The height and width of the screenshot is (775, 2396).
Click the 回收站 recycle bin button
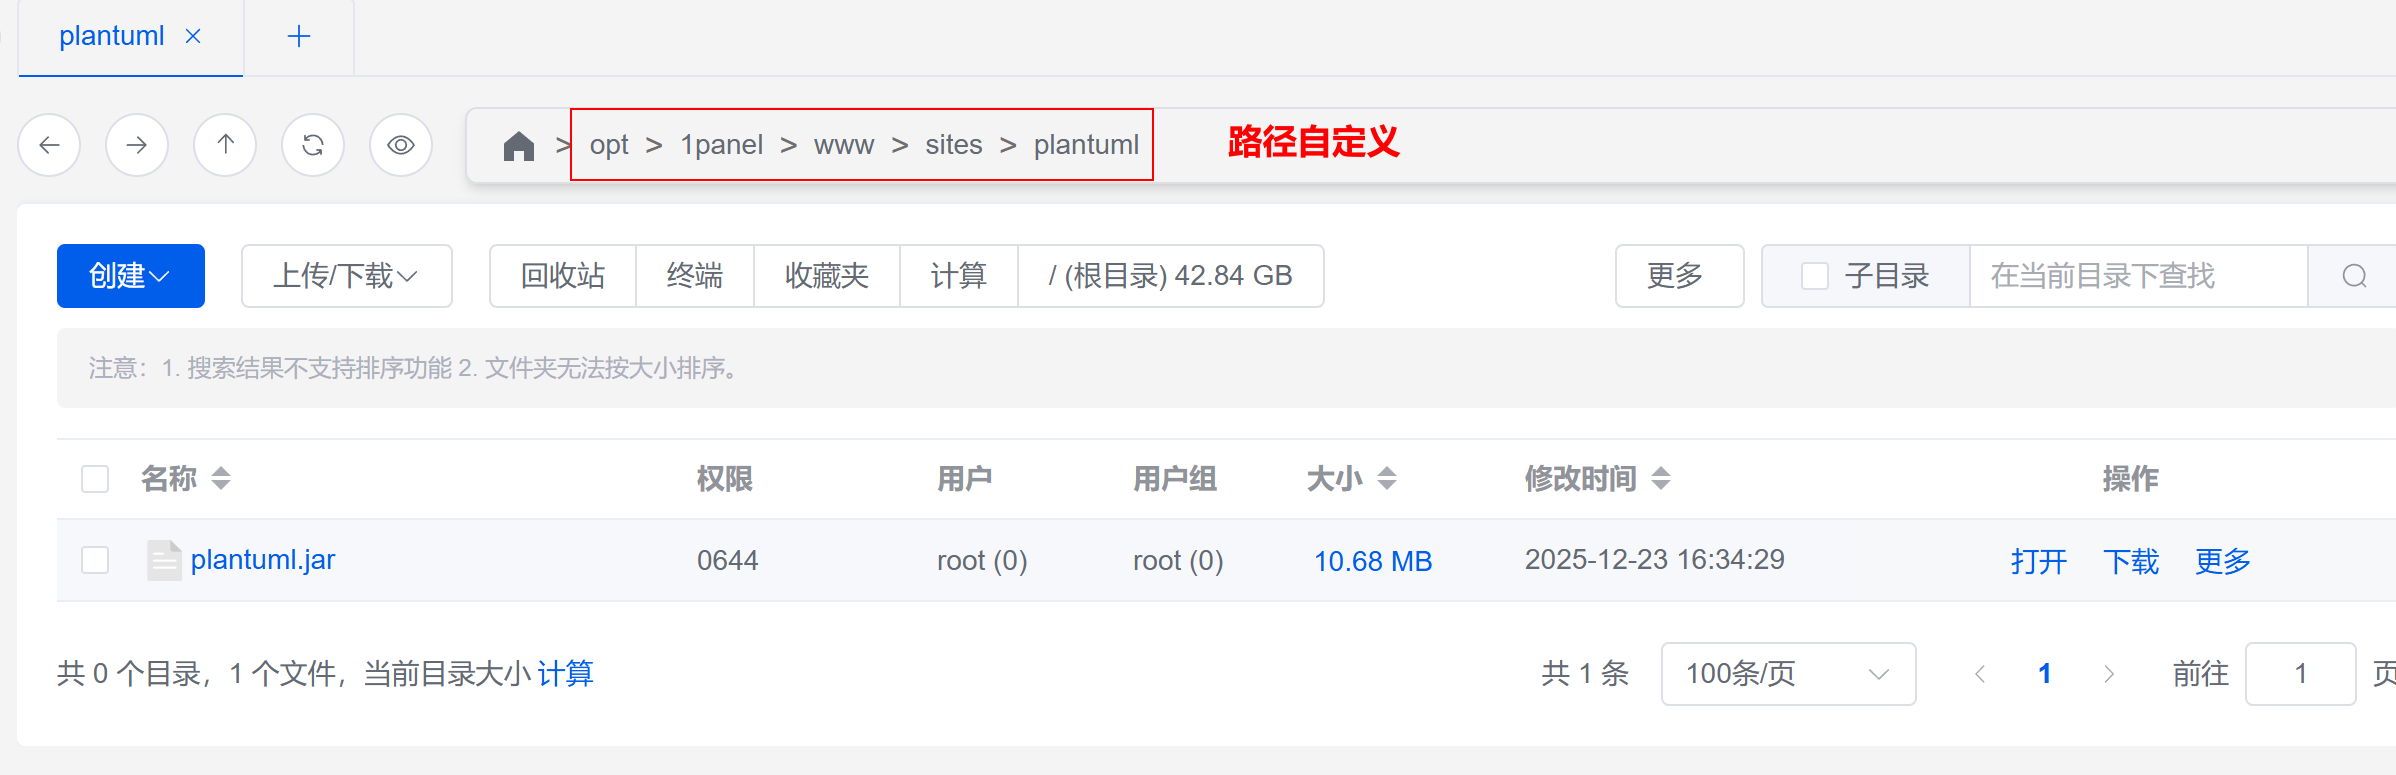point(562,276)
